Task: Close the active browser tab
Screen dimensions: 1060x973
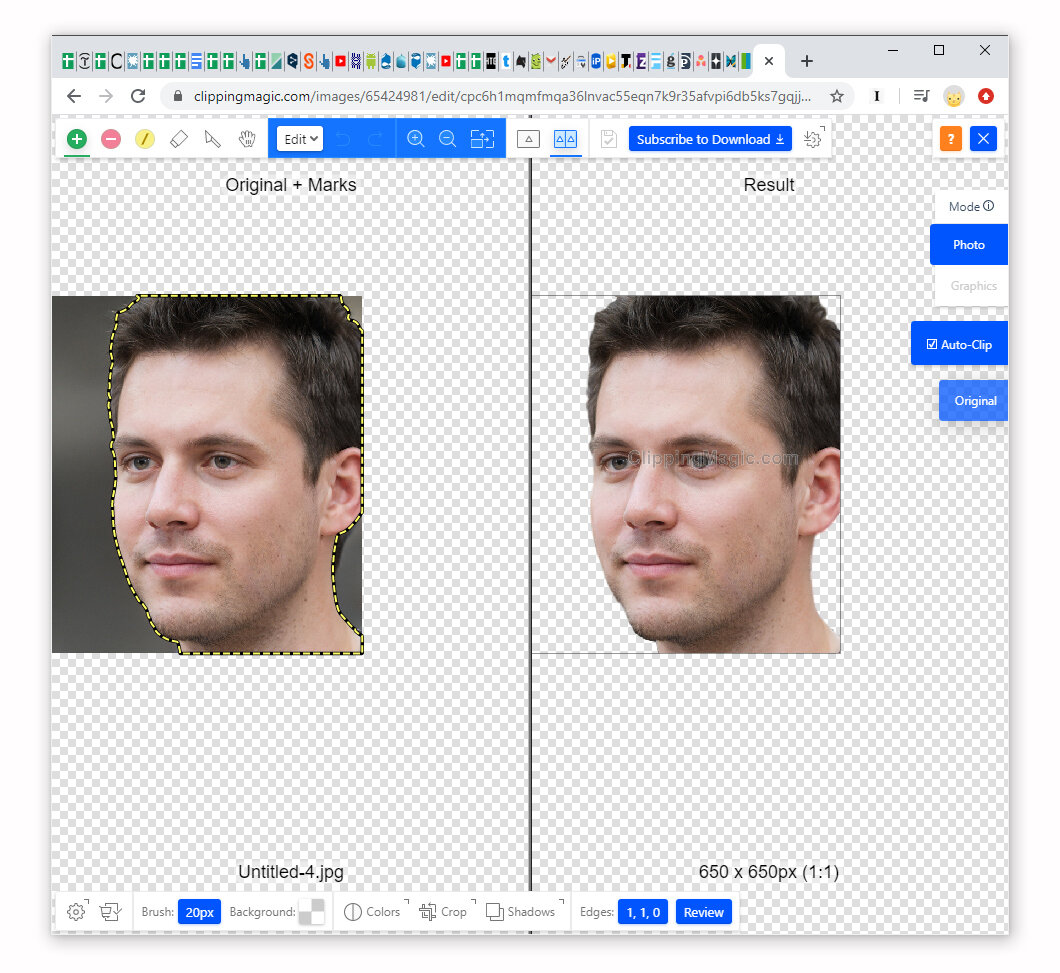Action: (769, 62)
